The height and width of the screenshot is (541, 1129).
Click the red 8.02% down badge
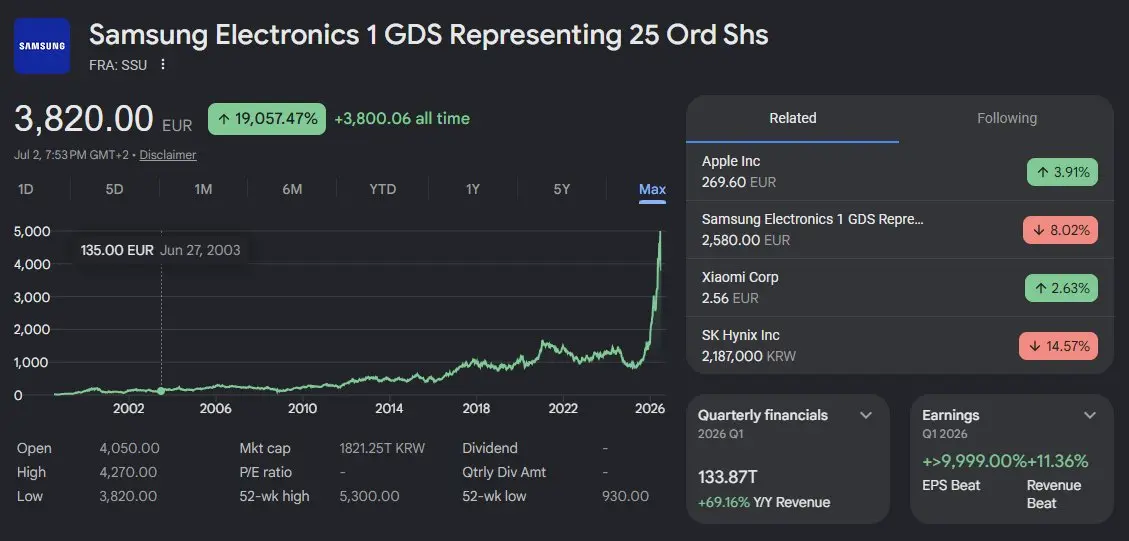pyautogui.click(x=1060, y=231)
